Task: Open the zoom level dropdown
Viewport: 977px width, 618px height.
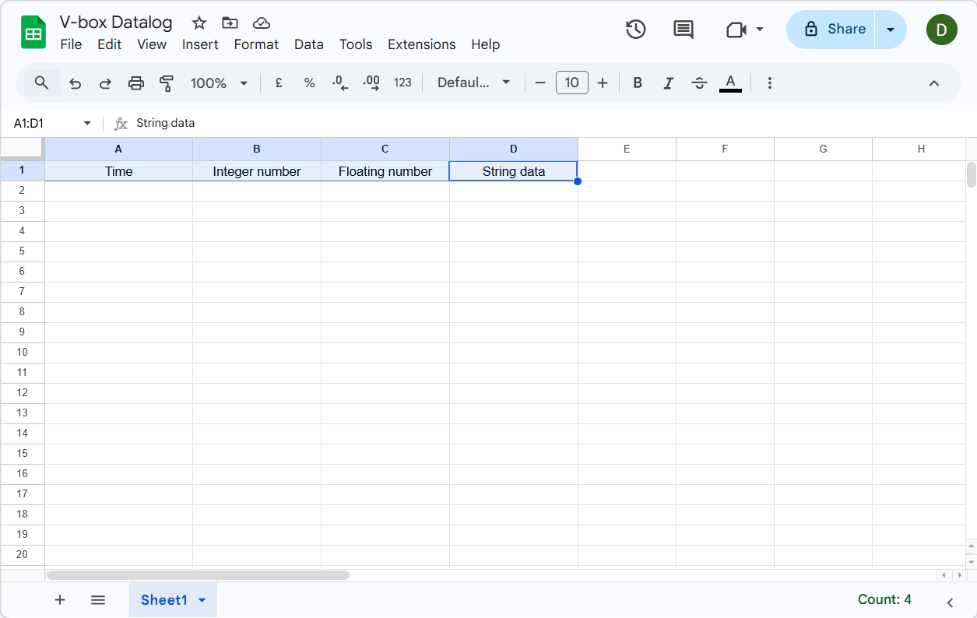Action: 243,83
